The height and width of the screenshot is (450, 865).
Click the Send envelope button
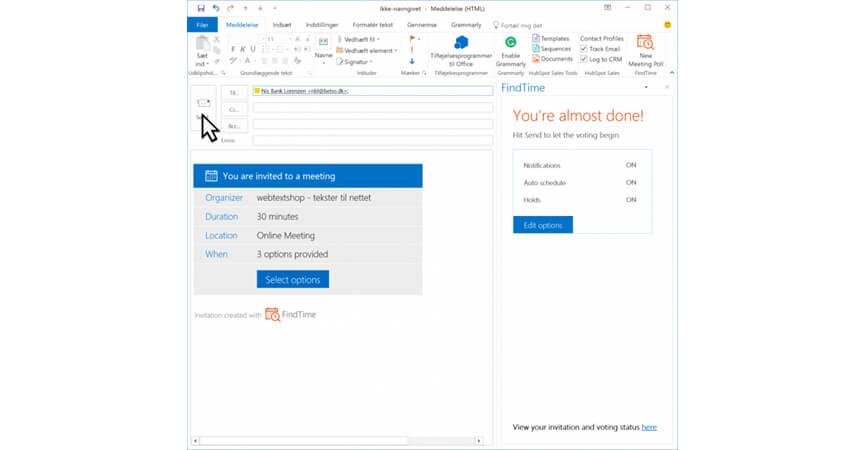pos(204,103)
